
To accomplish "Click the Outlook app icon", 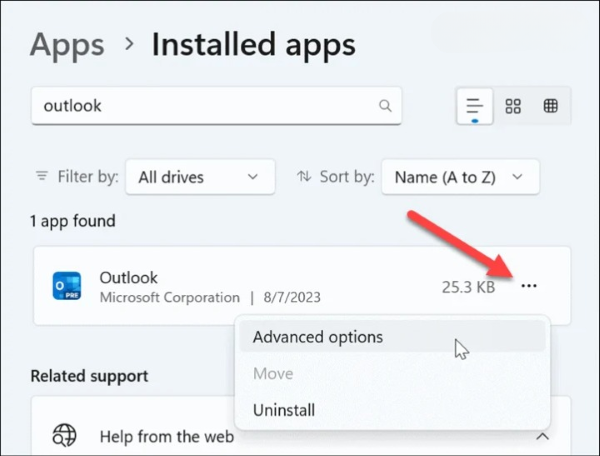I will [x=67, y=286].
